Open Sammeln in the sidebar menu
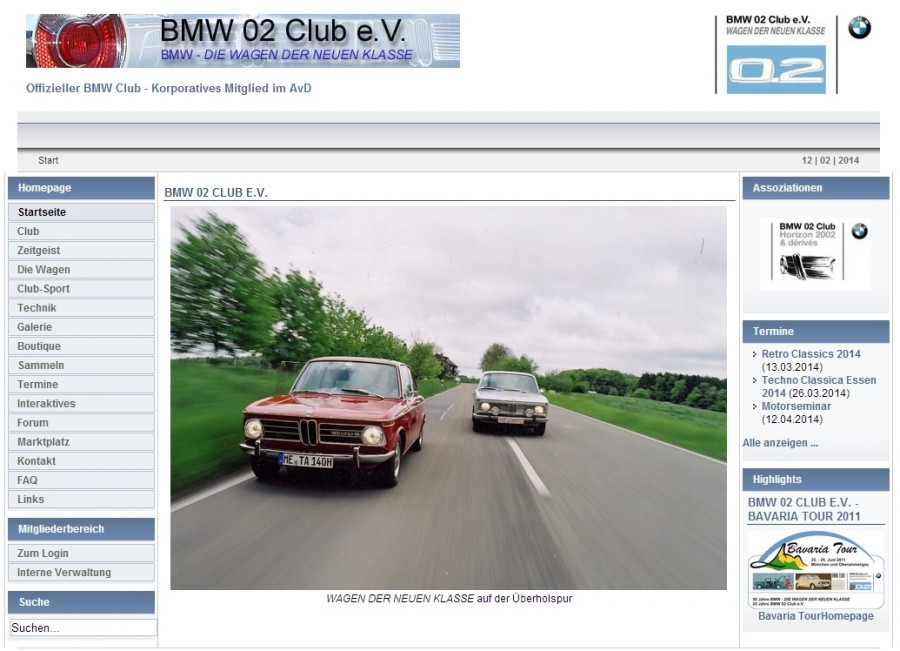Image resolution: width=900 pixels, height=651 pixels. pyautogui.click(x=82, y=365)
